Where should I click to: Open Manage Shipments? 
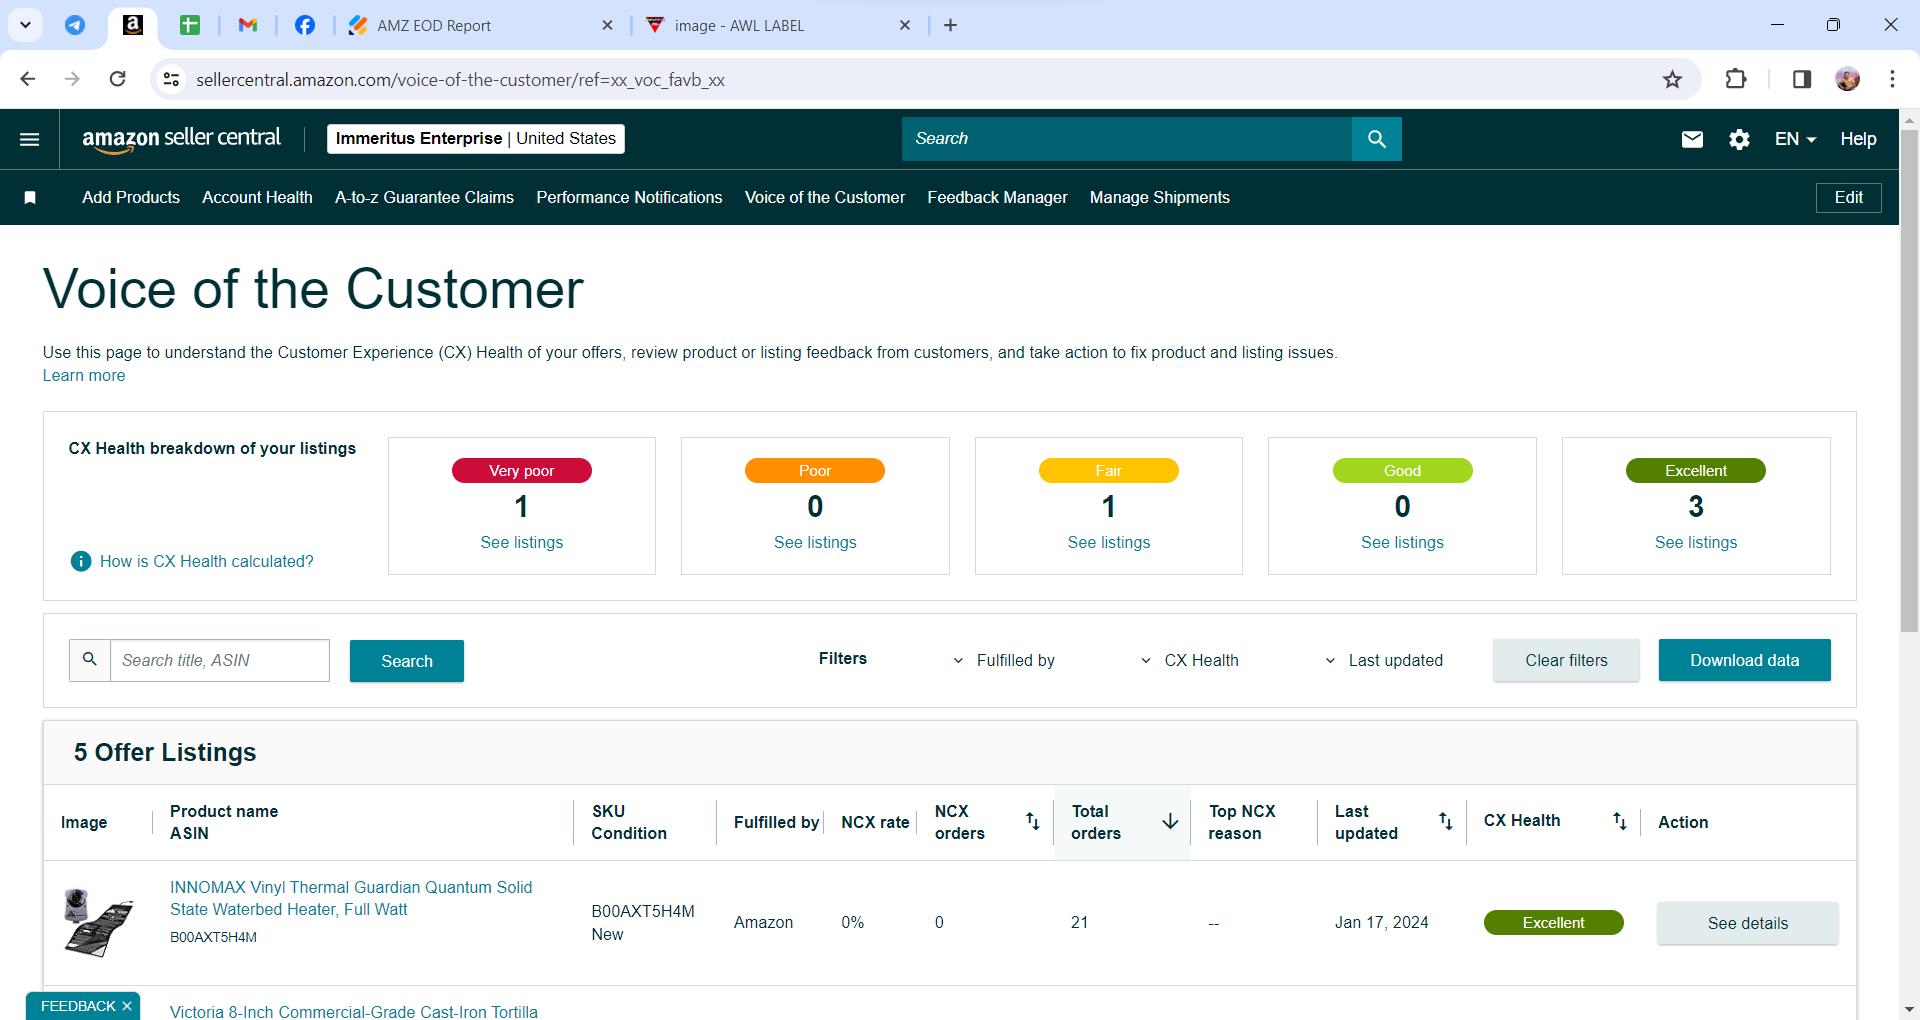(x=1160, y=198)
